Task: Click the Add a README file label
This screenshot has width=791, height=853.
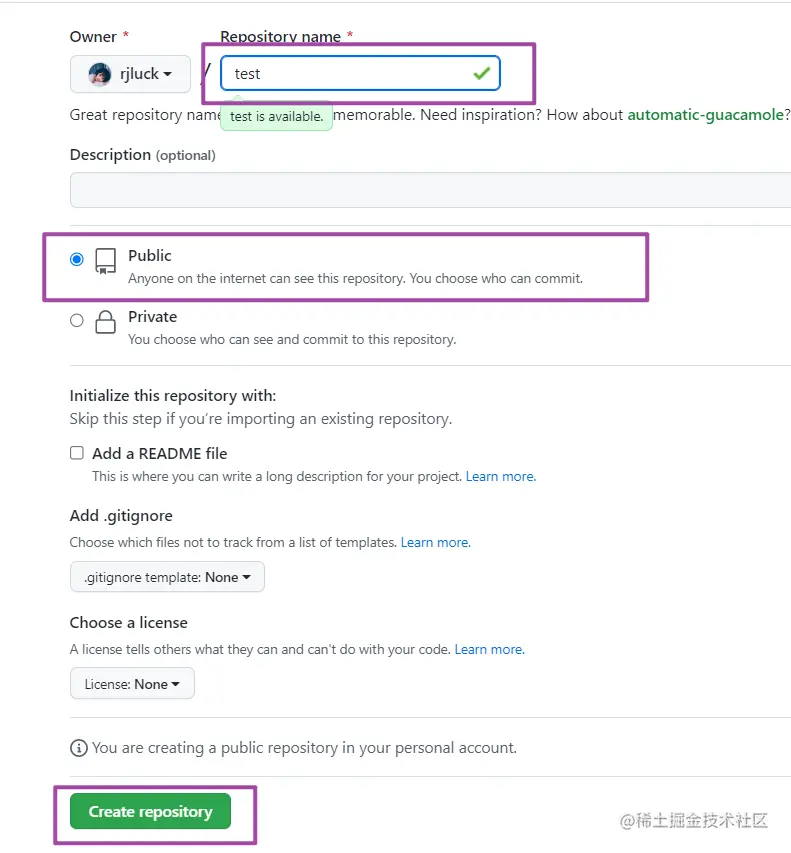Action: [x=160, y=453]
